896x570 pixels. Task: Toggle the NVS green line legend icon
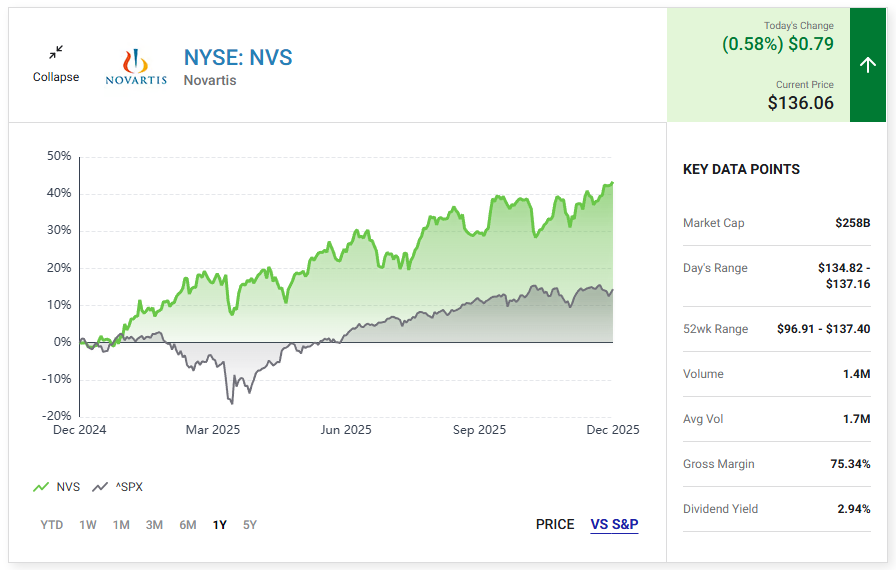coord(41,487)
